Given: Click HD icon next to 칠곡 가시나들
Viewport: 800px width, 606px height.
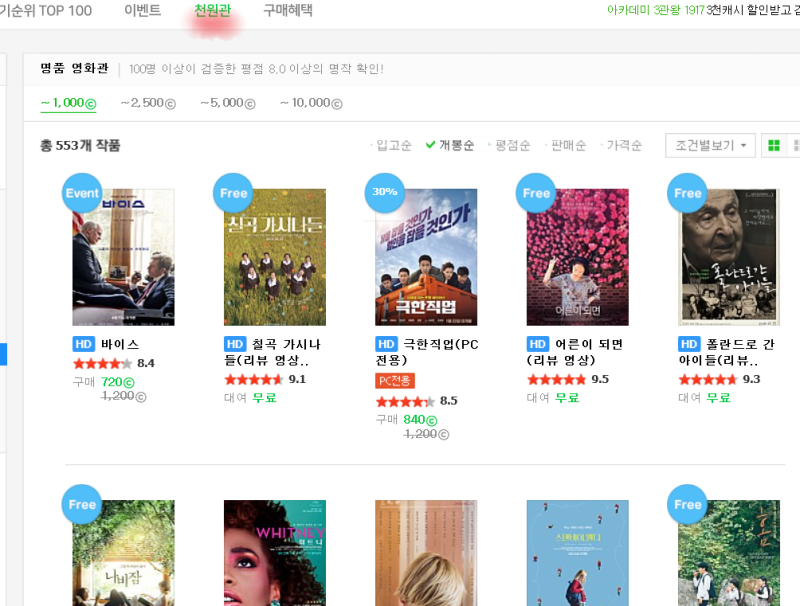Looking at the screenshot, I should point(235,344).
